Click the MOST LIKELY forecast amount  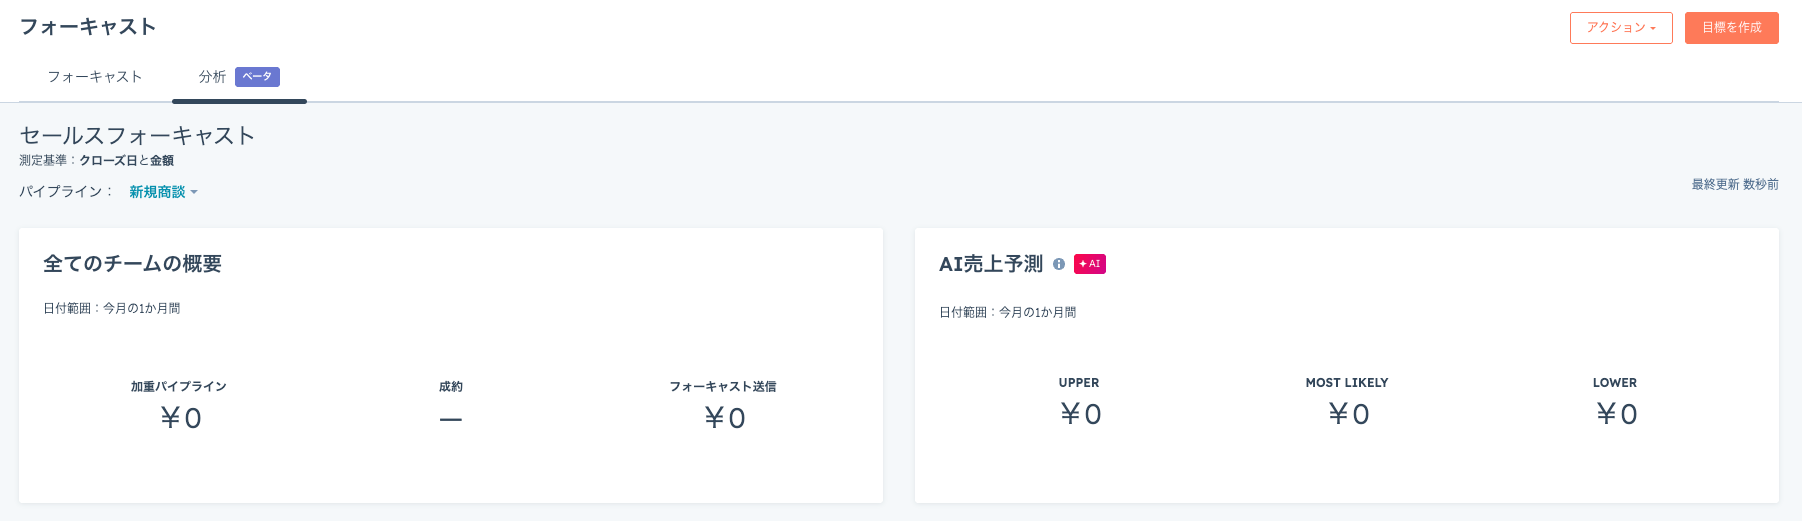tap(1349, 414)
